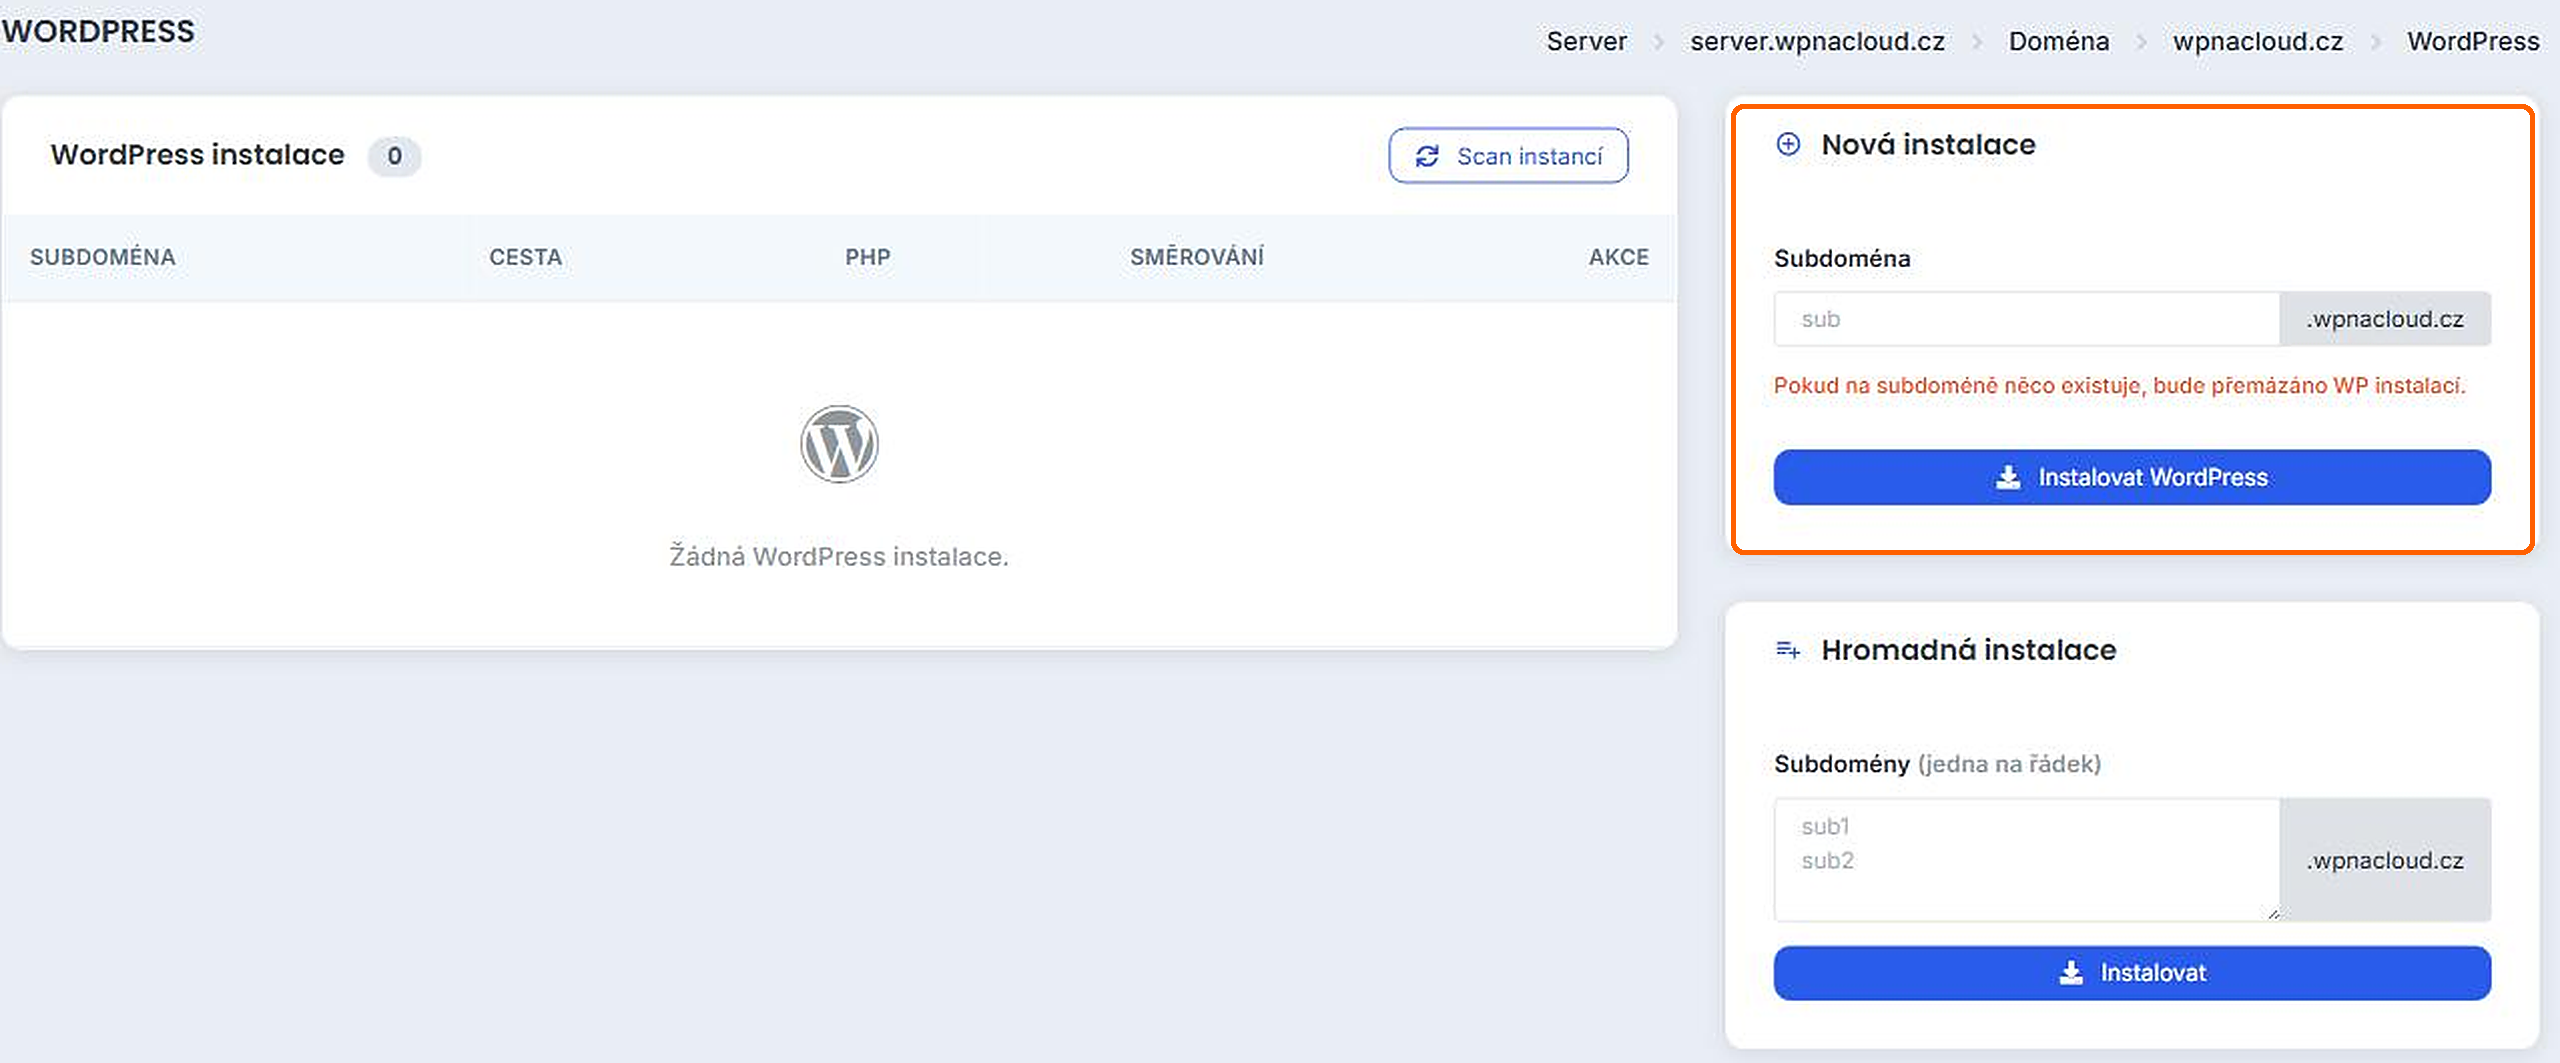Click the Subdomény (jedna na řádek) label
The height and width of the screenshot is (1063, 2560).
(x=1937, y=764)
